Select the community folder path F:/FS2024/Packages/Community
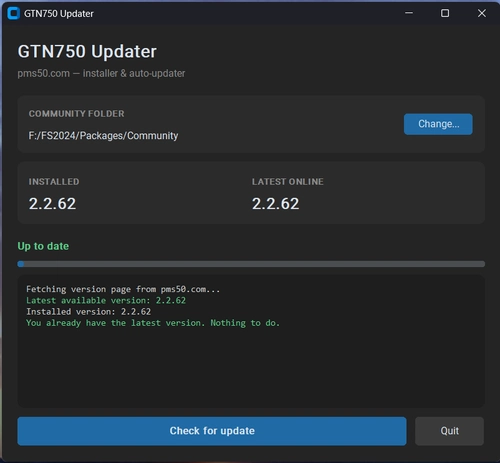This screenshot has width=500, height=463. tap(103, 136)
